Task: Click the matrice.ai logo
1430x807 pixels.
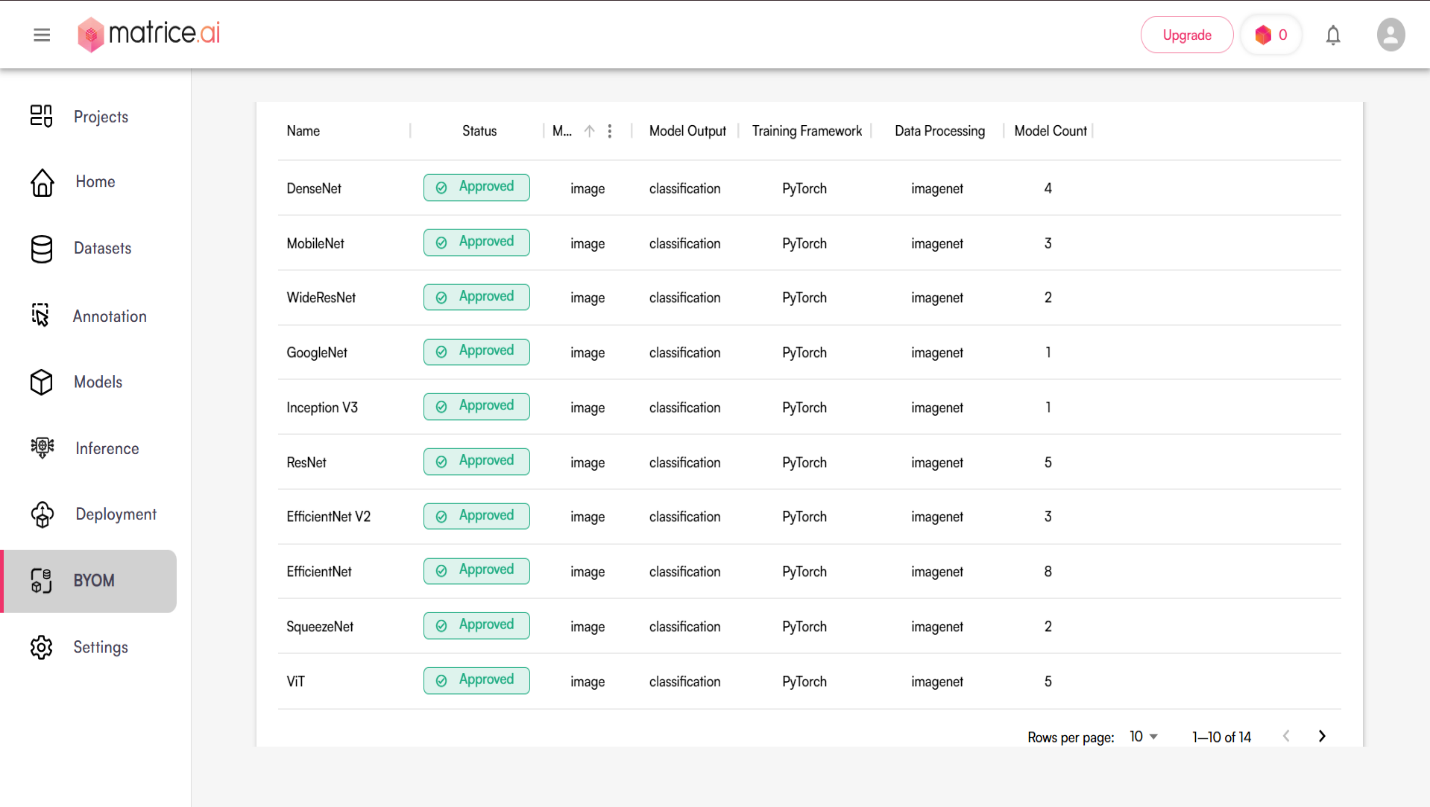Action: point(149,34)
